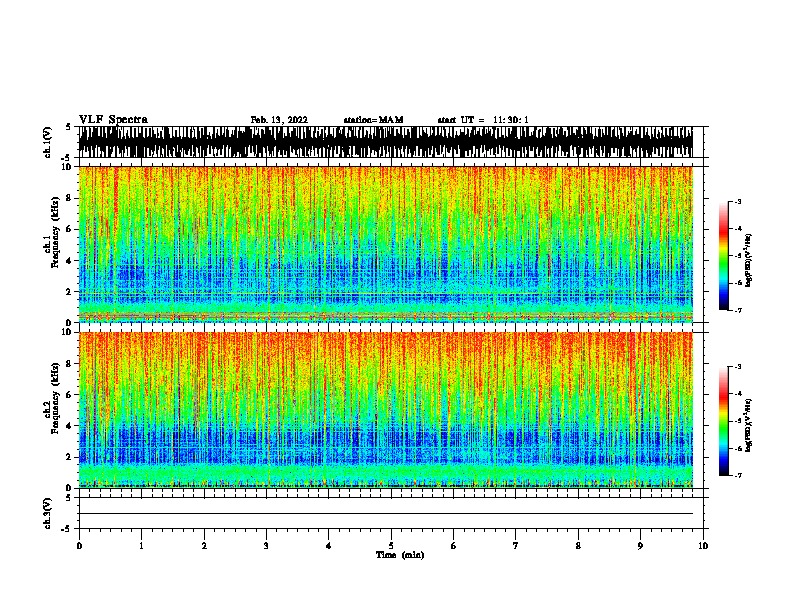Click the flat line in ch.3(V) panel
Screen dimensions: 792x612
click(385, 514)
